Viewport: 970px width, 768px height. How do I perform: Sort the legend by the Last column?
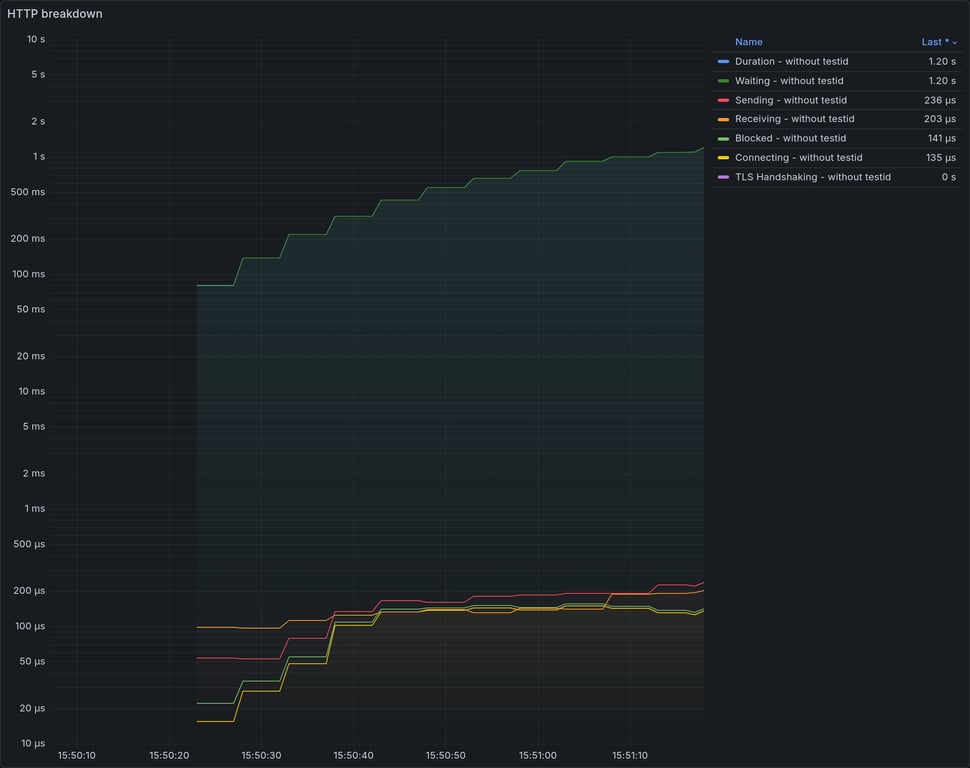click(x=933, y=42)
